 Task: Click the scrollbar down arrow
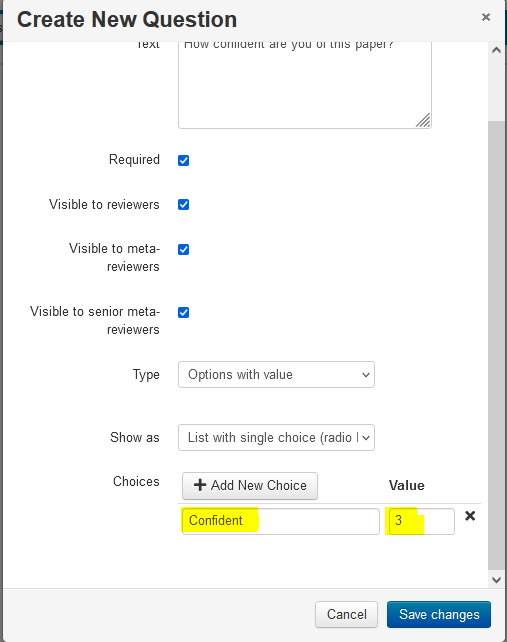(496, 579)
